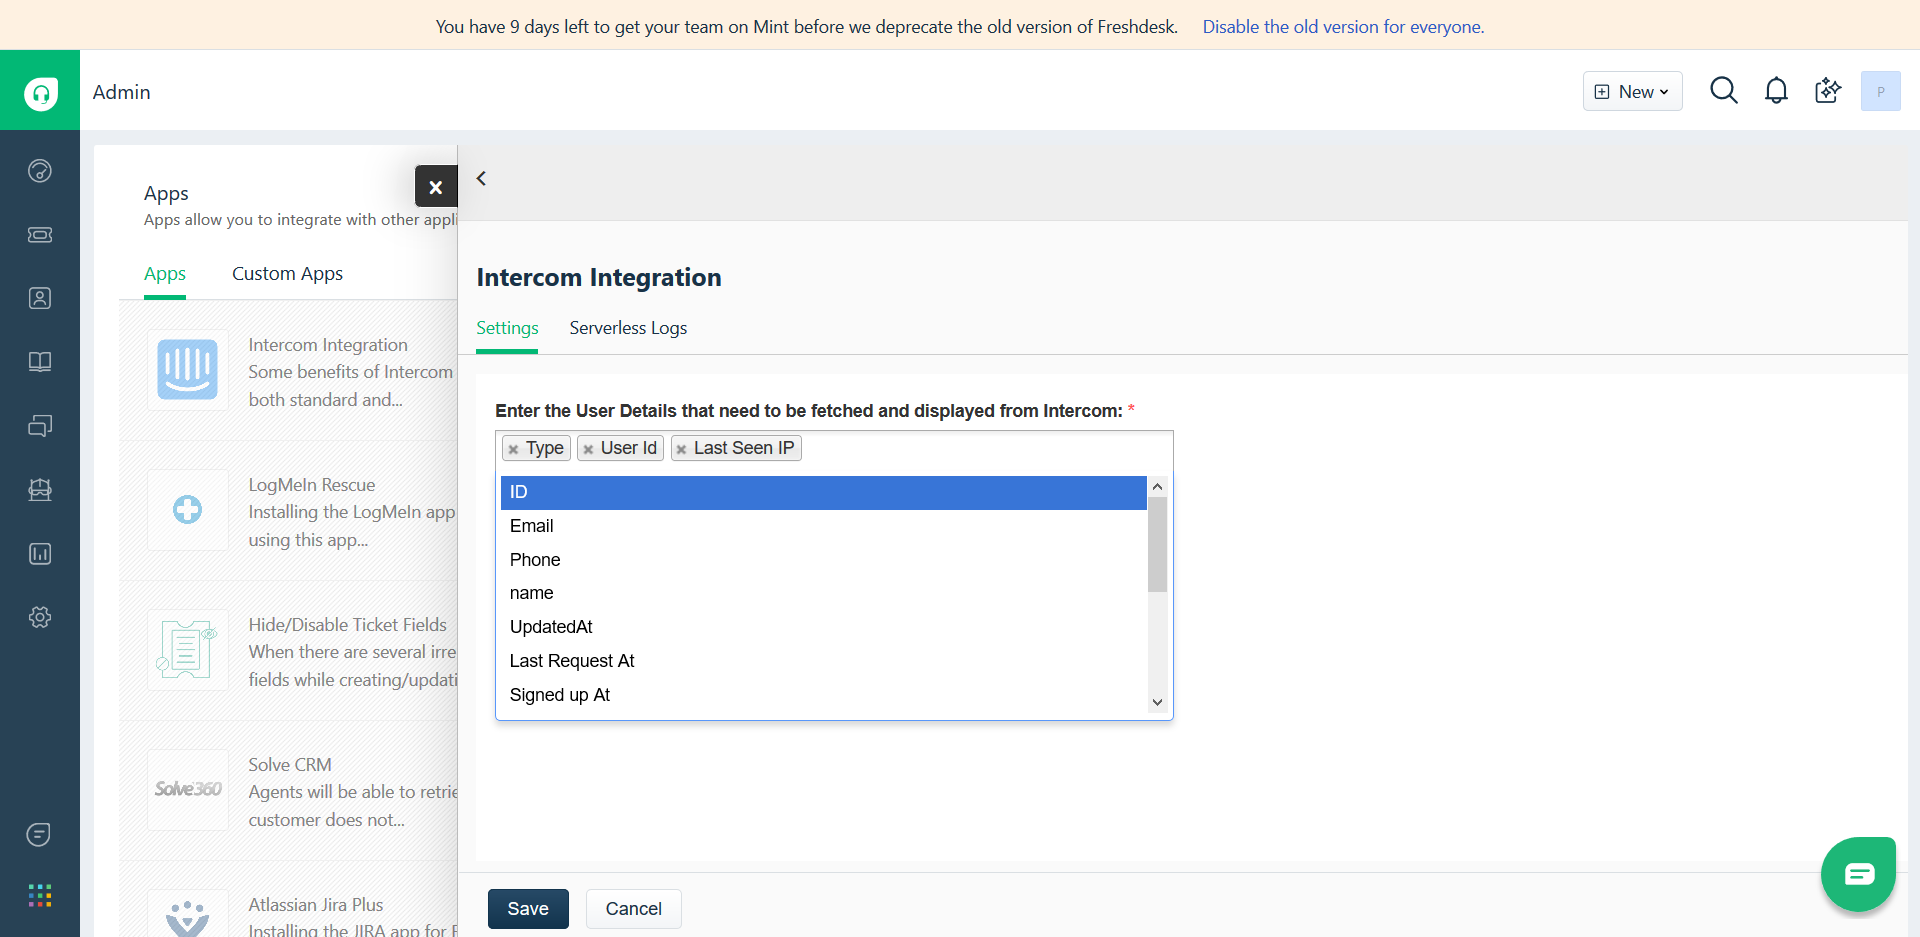
Task: Open the Forums chat icon in sidebar
Action: point(40,426)
